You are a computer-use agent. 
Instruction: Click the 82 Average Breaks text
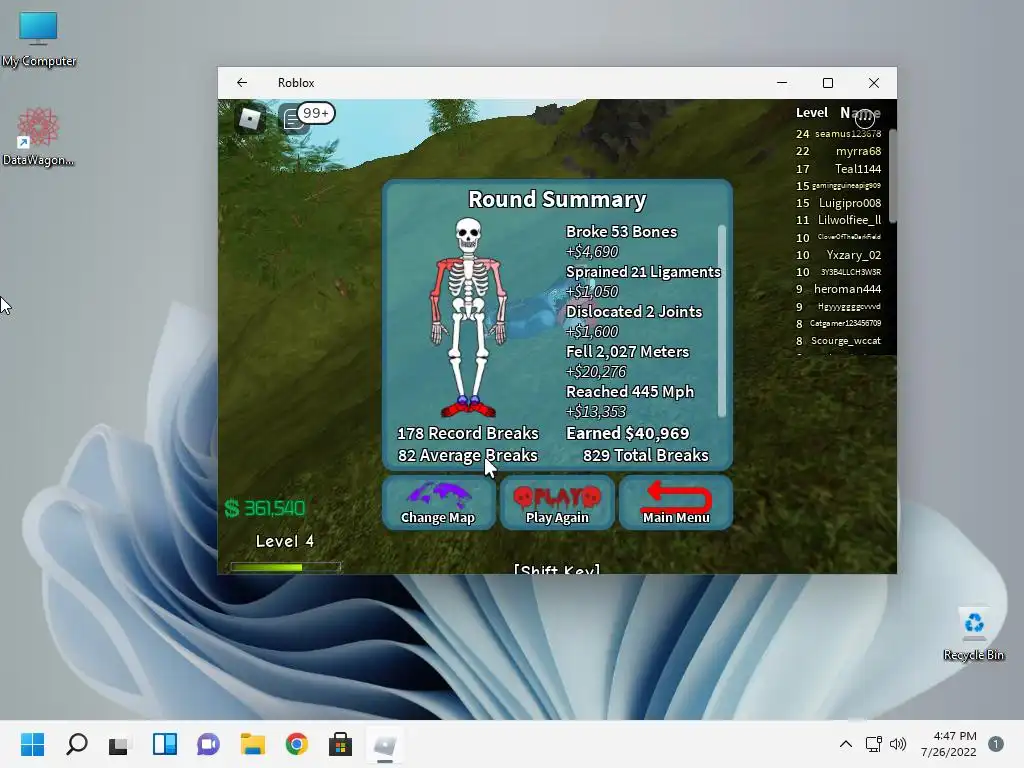coord(468,455)
